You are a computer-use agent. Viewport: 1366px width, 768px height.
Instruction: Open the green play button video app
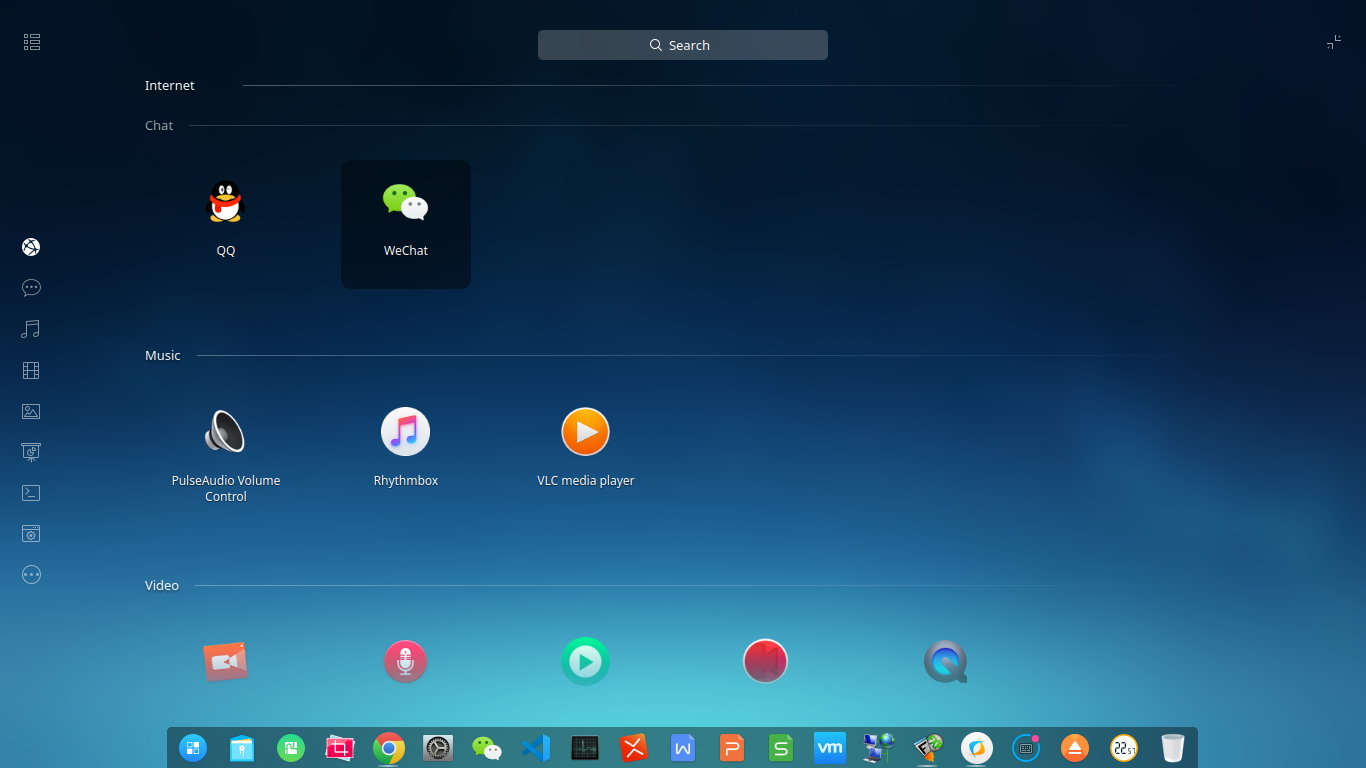[x=585, y=662]
